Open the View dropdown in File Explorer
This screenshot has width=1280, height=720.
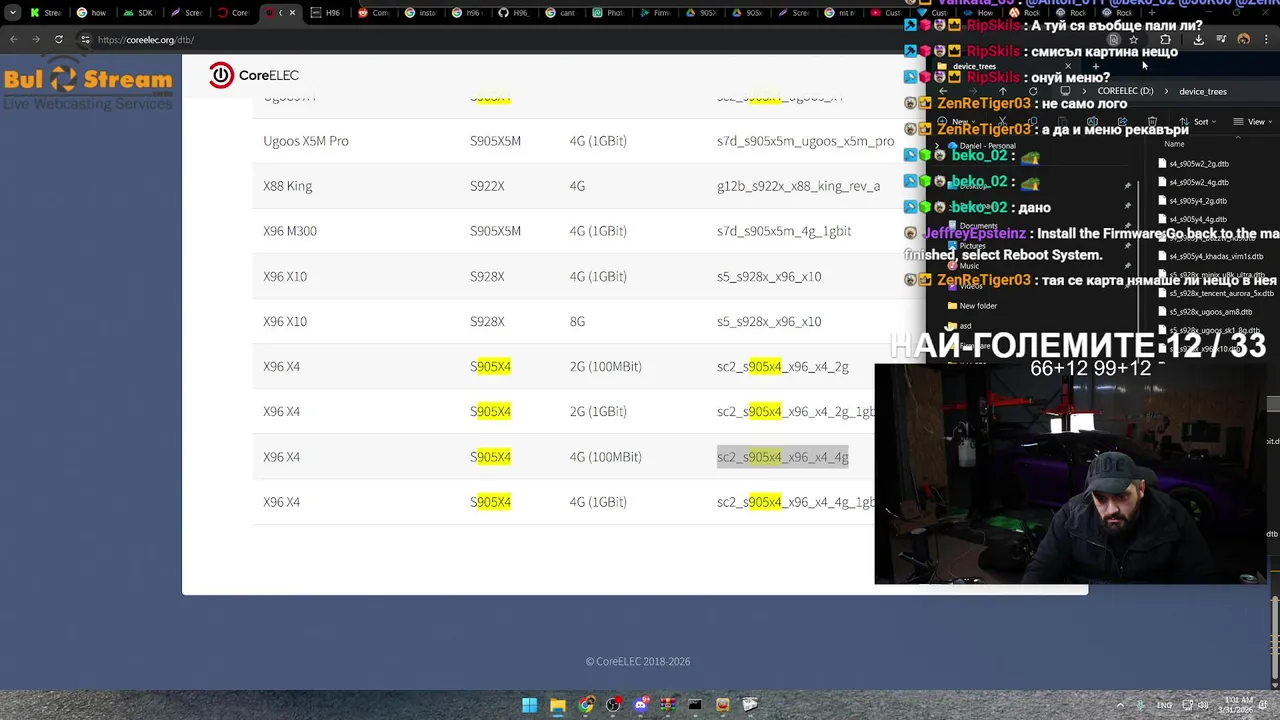1251,122
